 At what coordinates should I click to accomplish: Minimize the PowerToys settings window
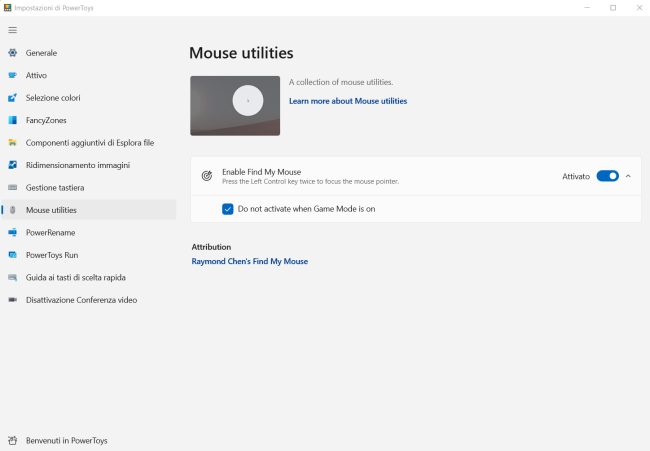point(587,7)
